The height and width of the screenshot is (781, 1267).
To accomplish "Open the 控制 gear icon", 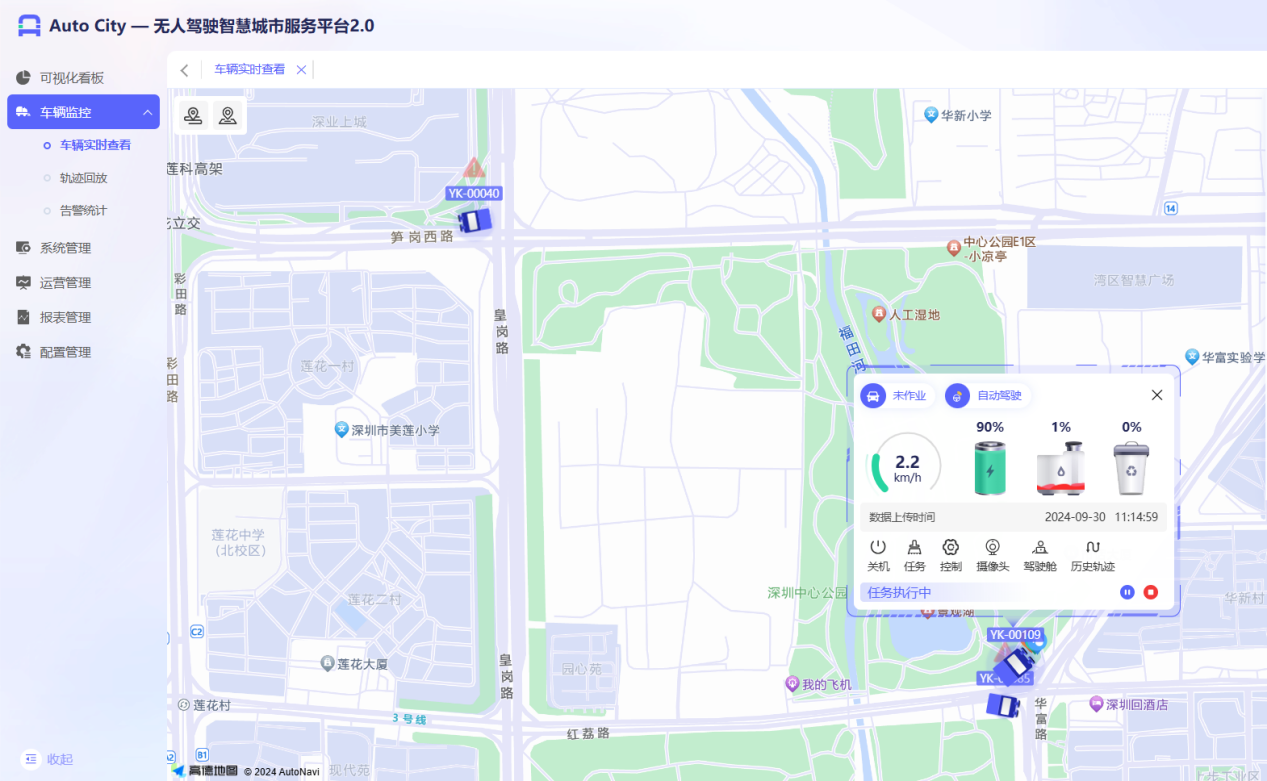I will pos(950,548).
